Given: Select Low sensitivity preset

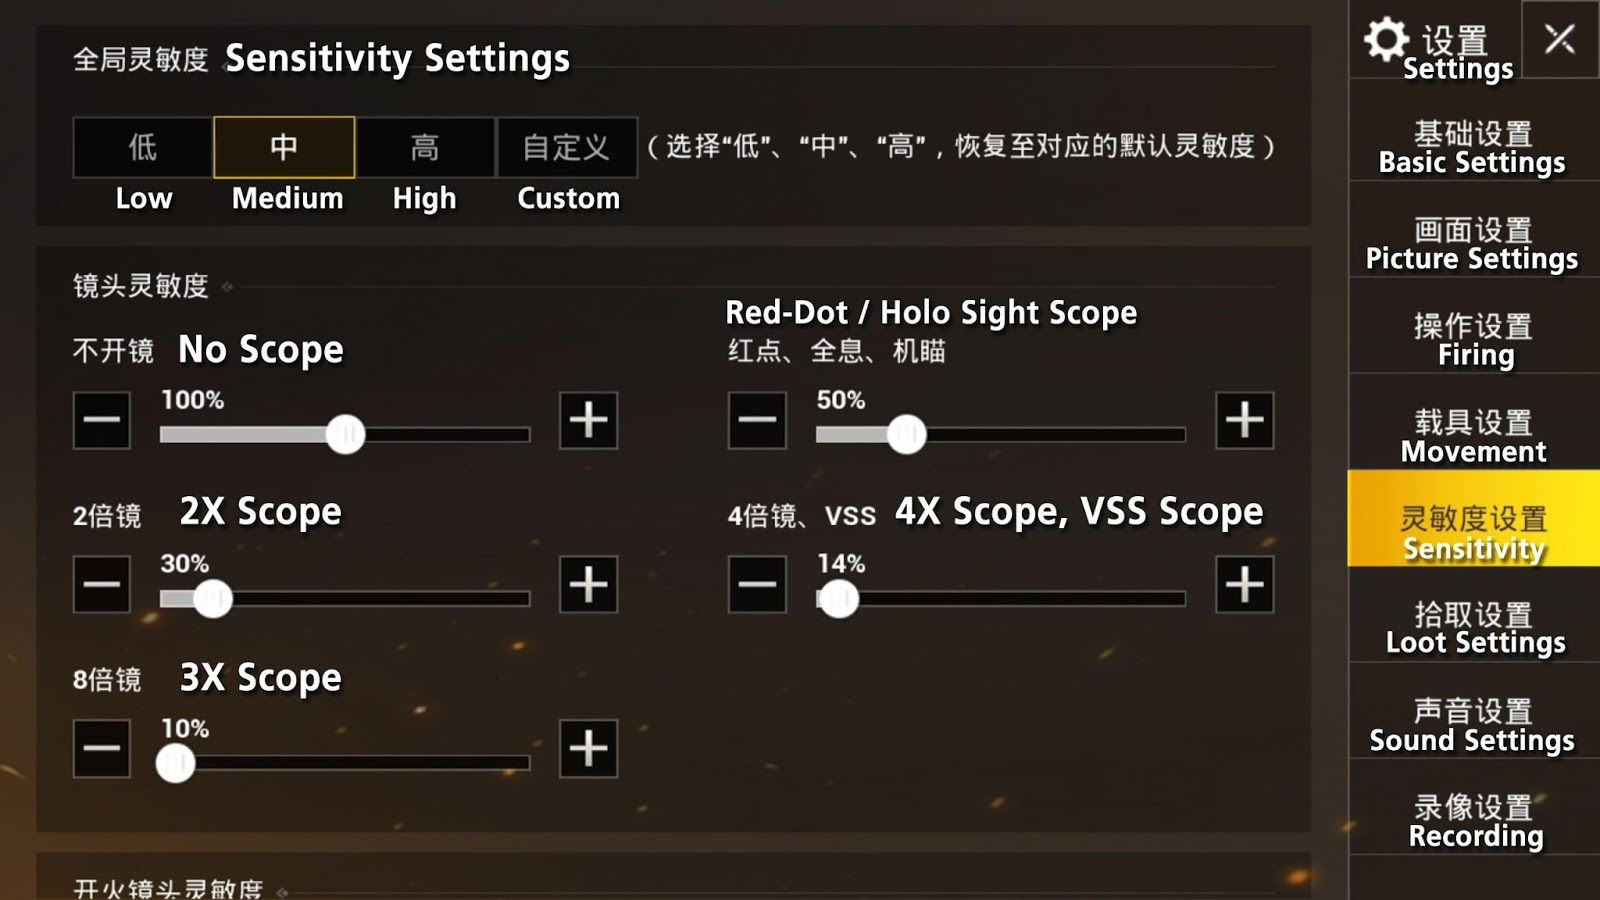Looking at the screenshot, I should point(143,148).
